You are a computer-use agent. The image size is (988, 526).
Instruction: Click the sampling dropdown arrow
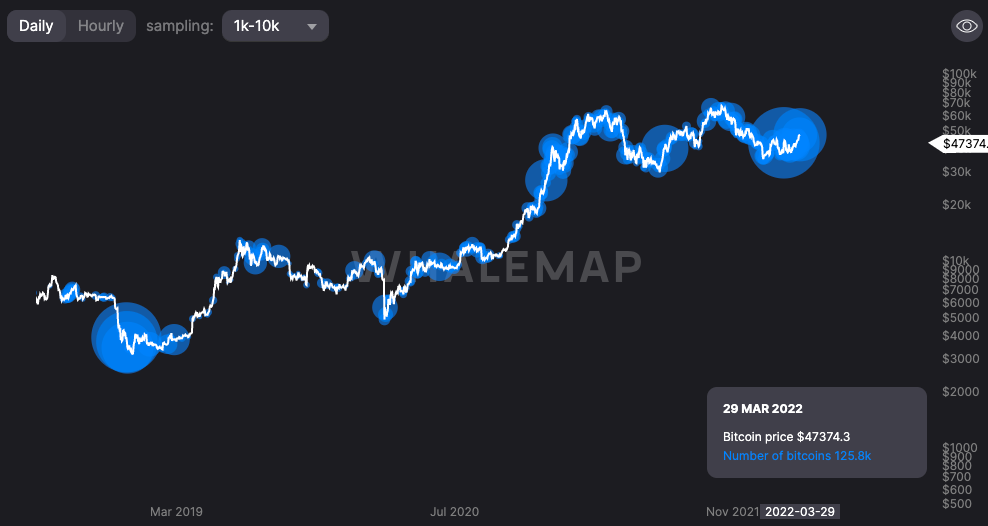point(312,27)
